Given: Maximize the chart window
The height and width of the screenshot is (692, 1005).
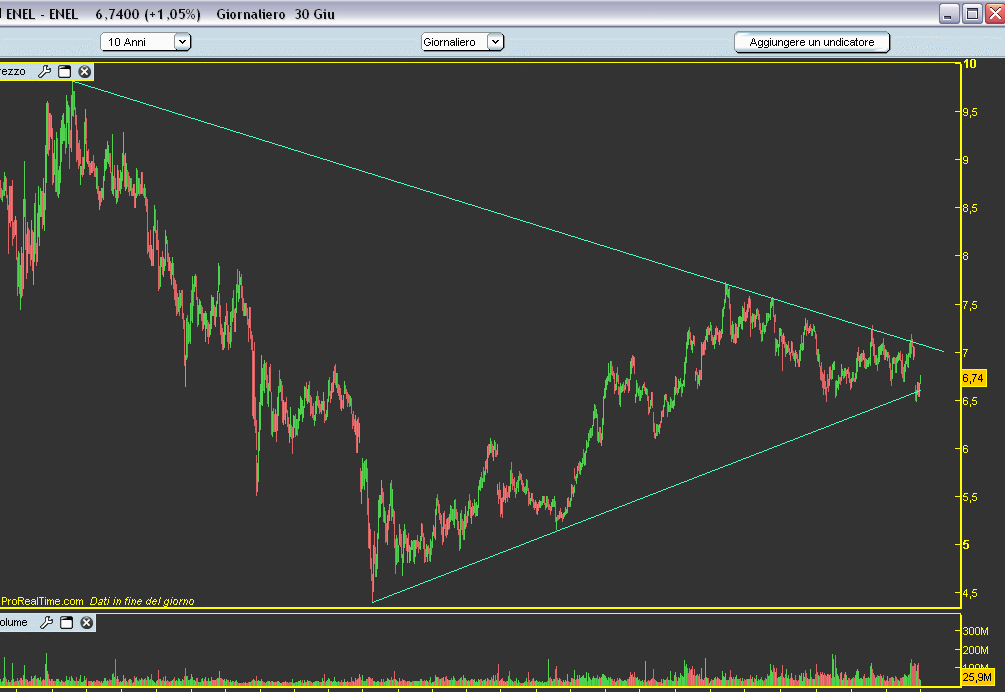Looking at the screenshot, I should pos(972,13).
